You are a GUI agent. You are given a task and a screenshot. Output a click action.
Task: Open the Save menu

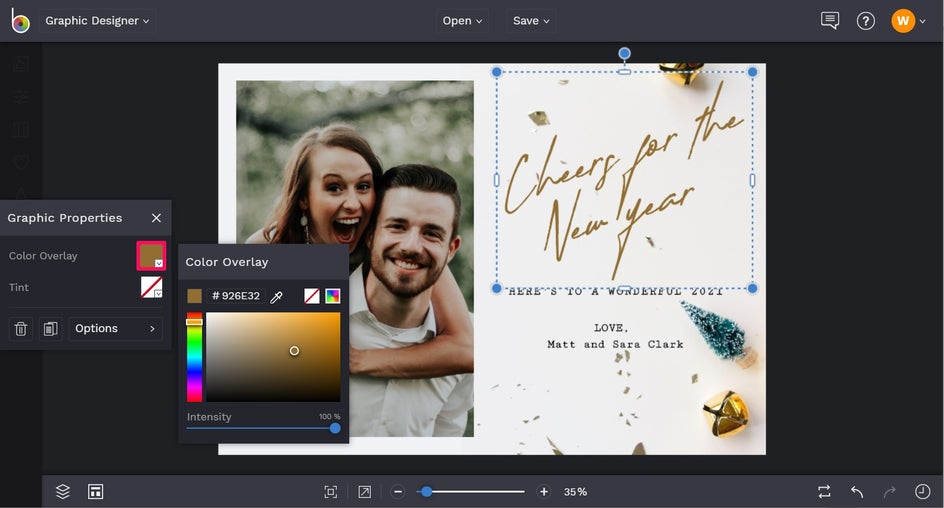530,20
